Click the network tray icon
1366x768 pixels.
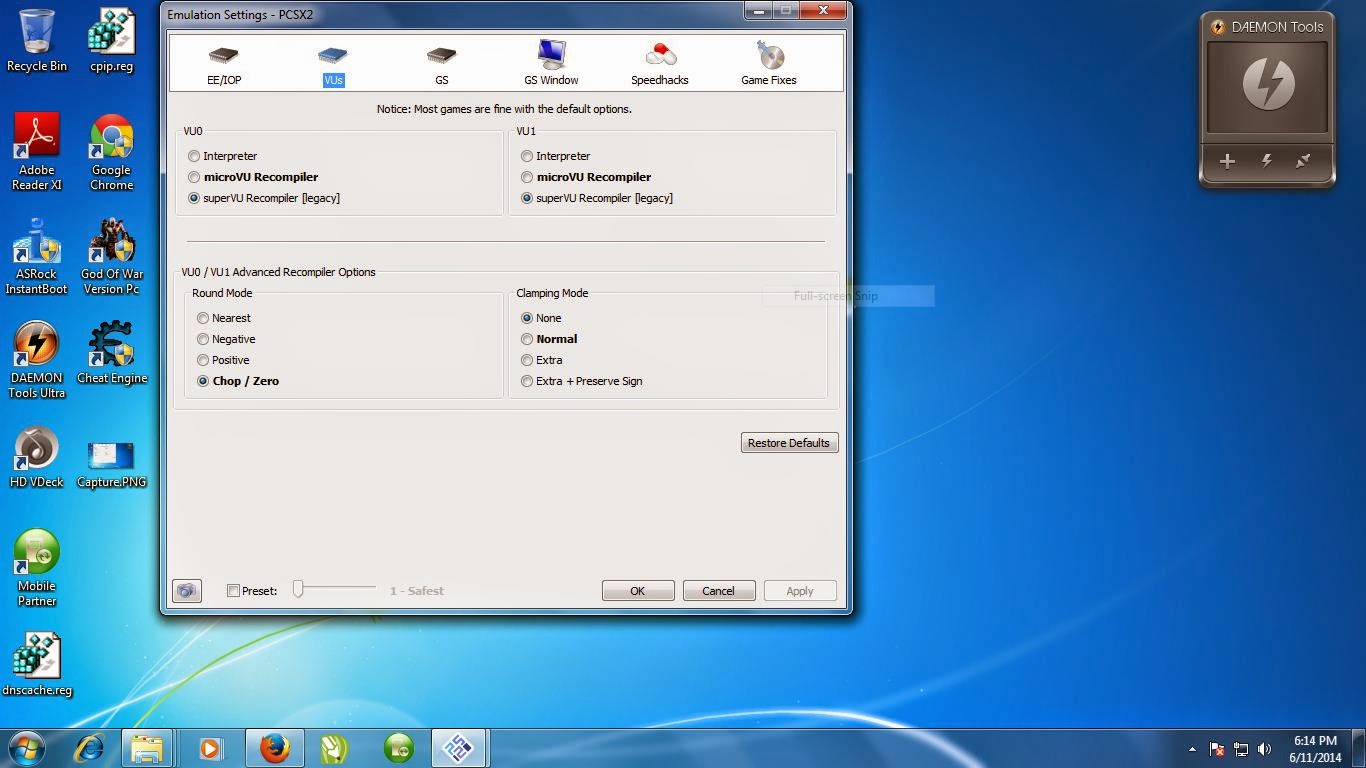(x=1241, y=749)
